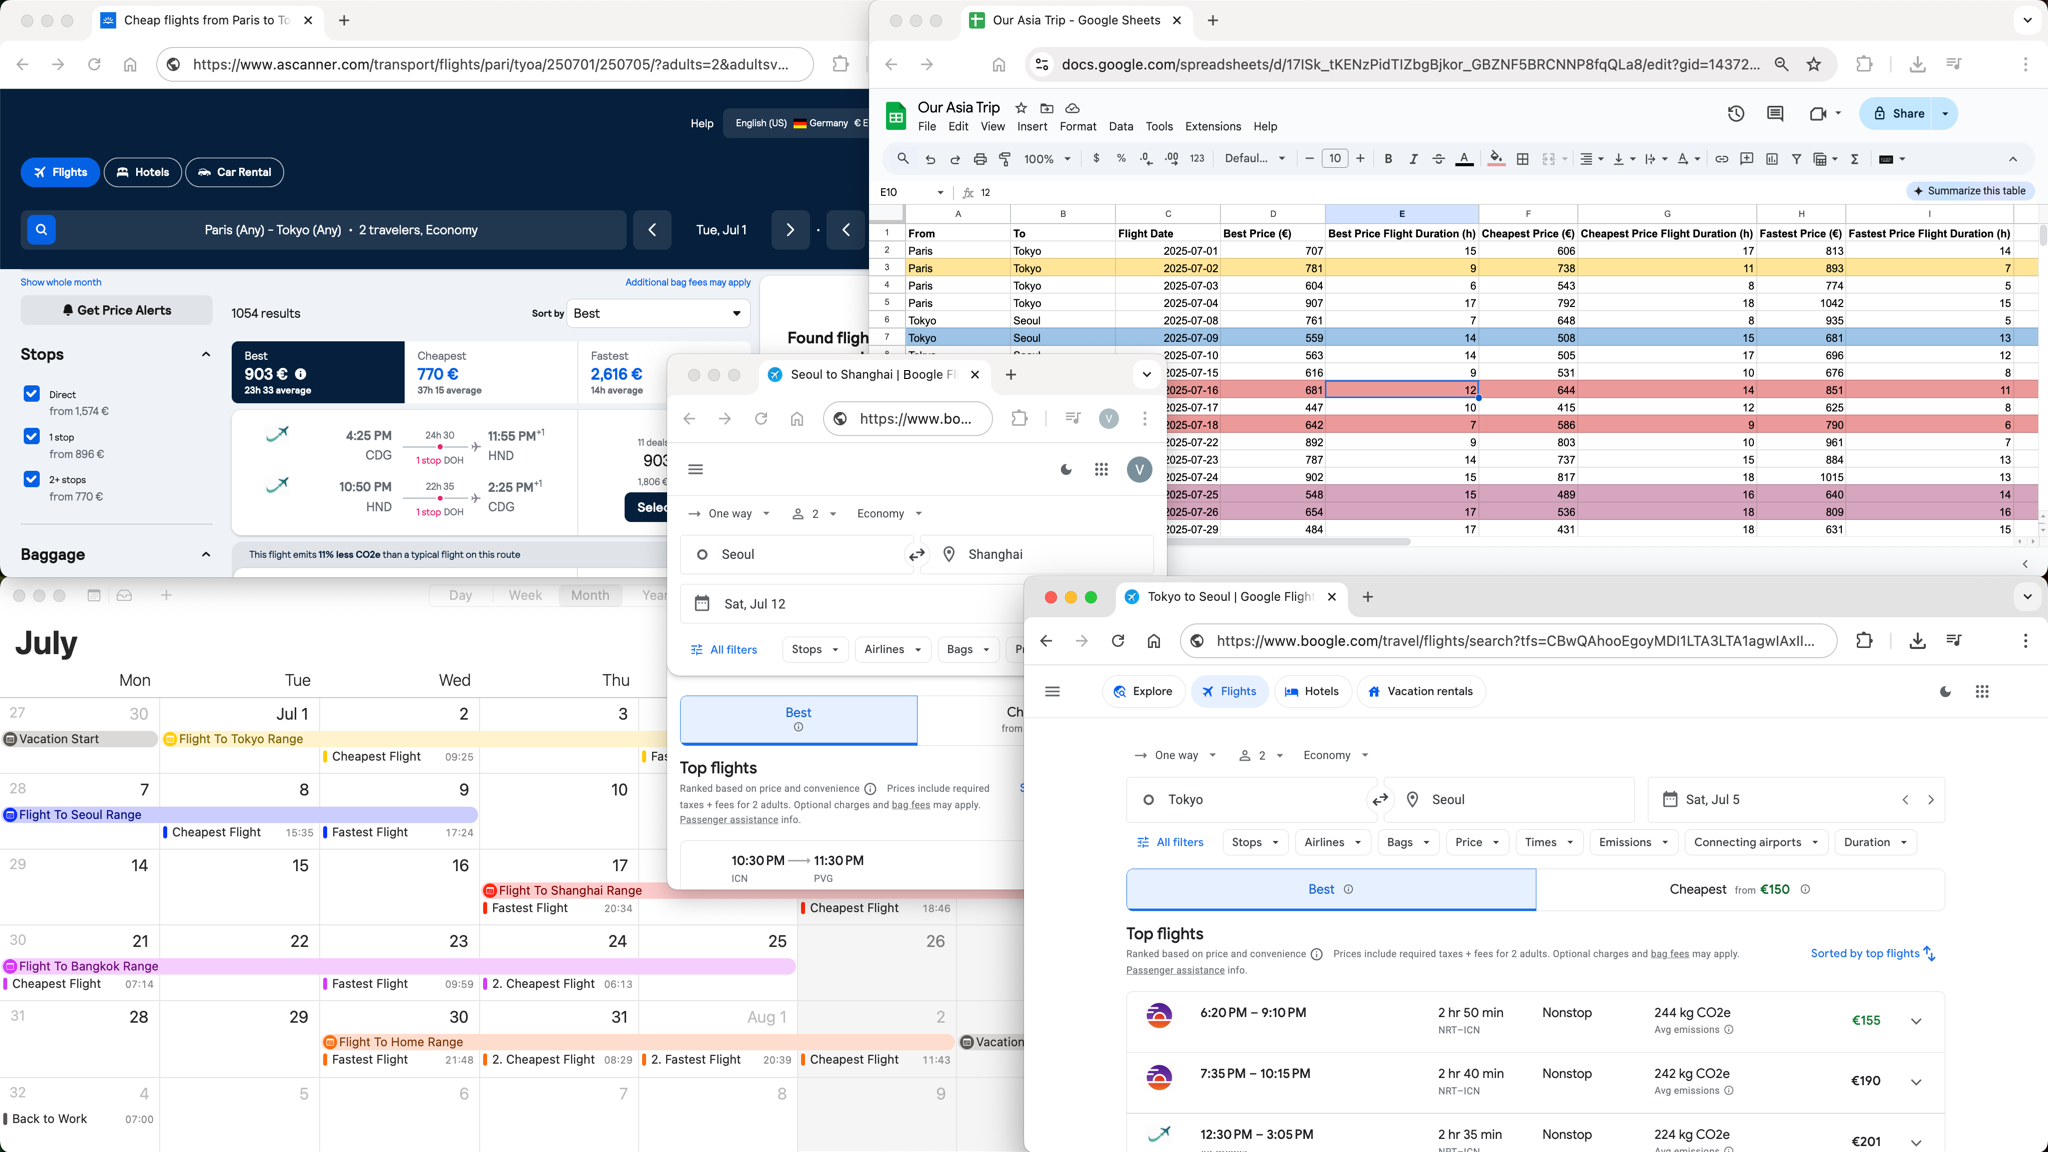Open the Hotels button on ascanner
2048x1152 pixels.
[143, 172]
